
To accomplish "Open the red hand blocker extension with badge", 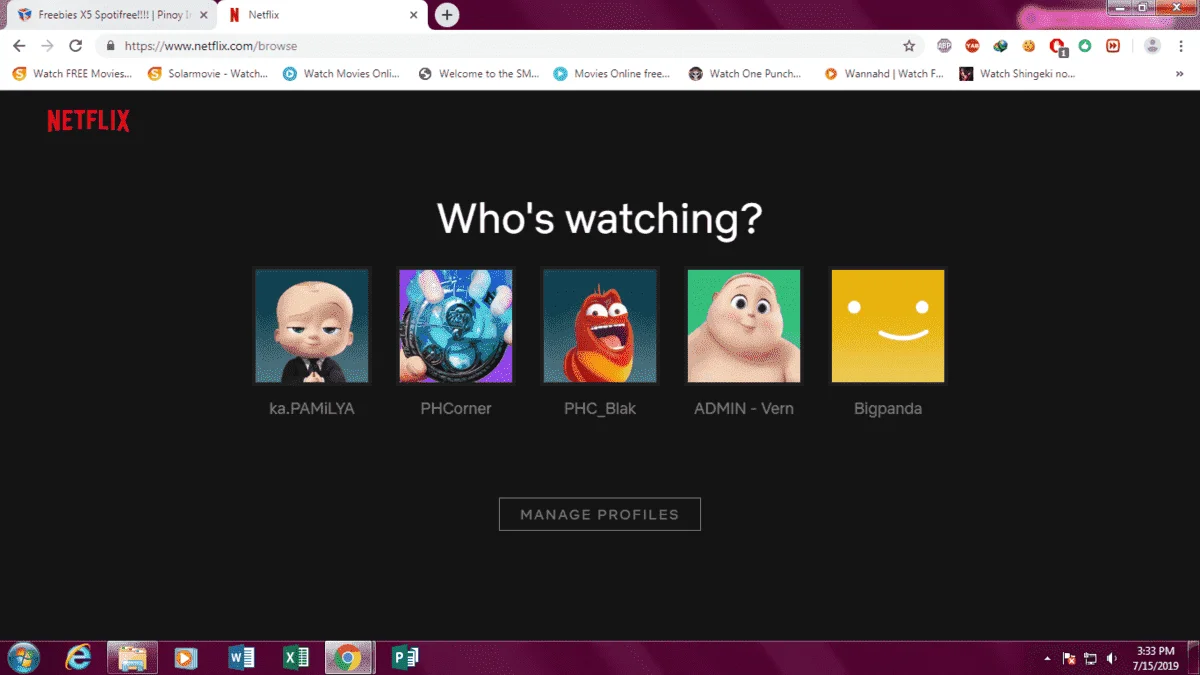I will [1057, 46].
